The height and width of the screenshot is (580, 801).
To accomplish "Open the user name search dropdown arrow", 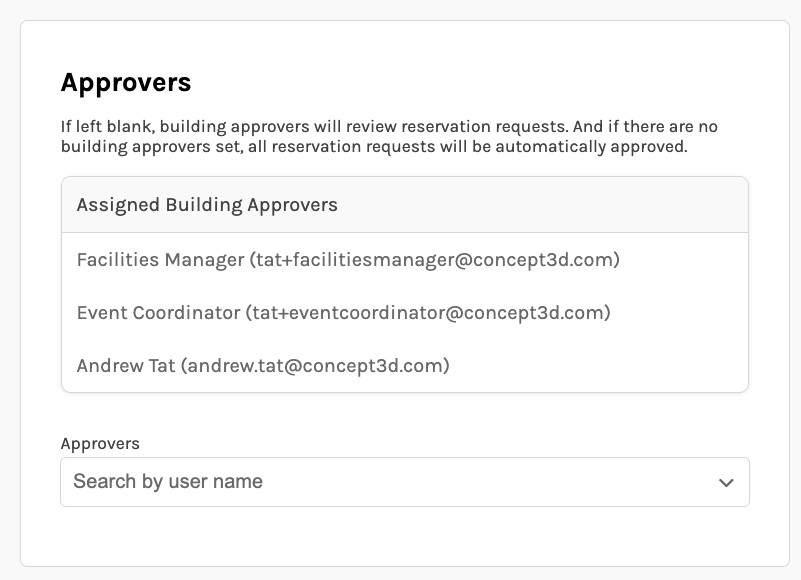I will (726, 483).
